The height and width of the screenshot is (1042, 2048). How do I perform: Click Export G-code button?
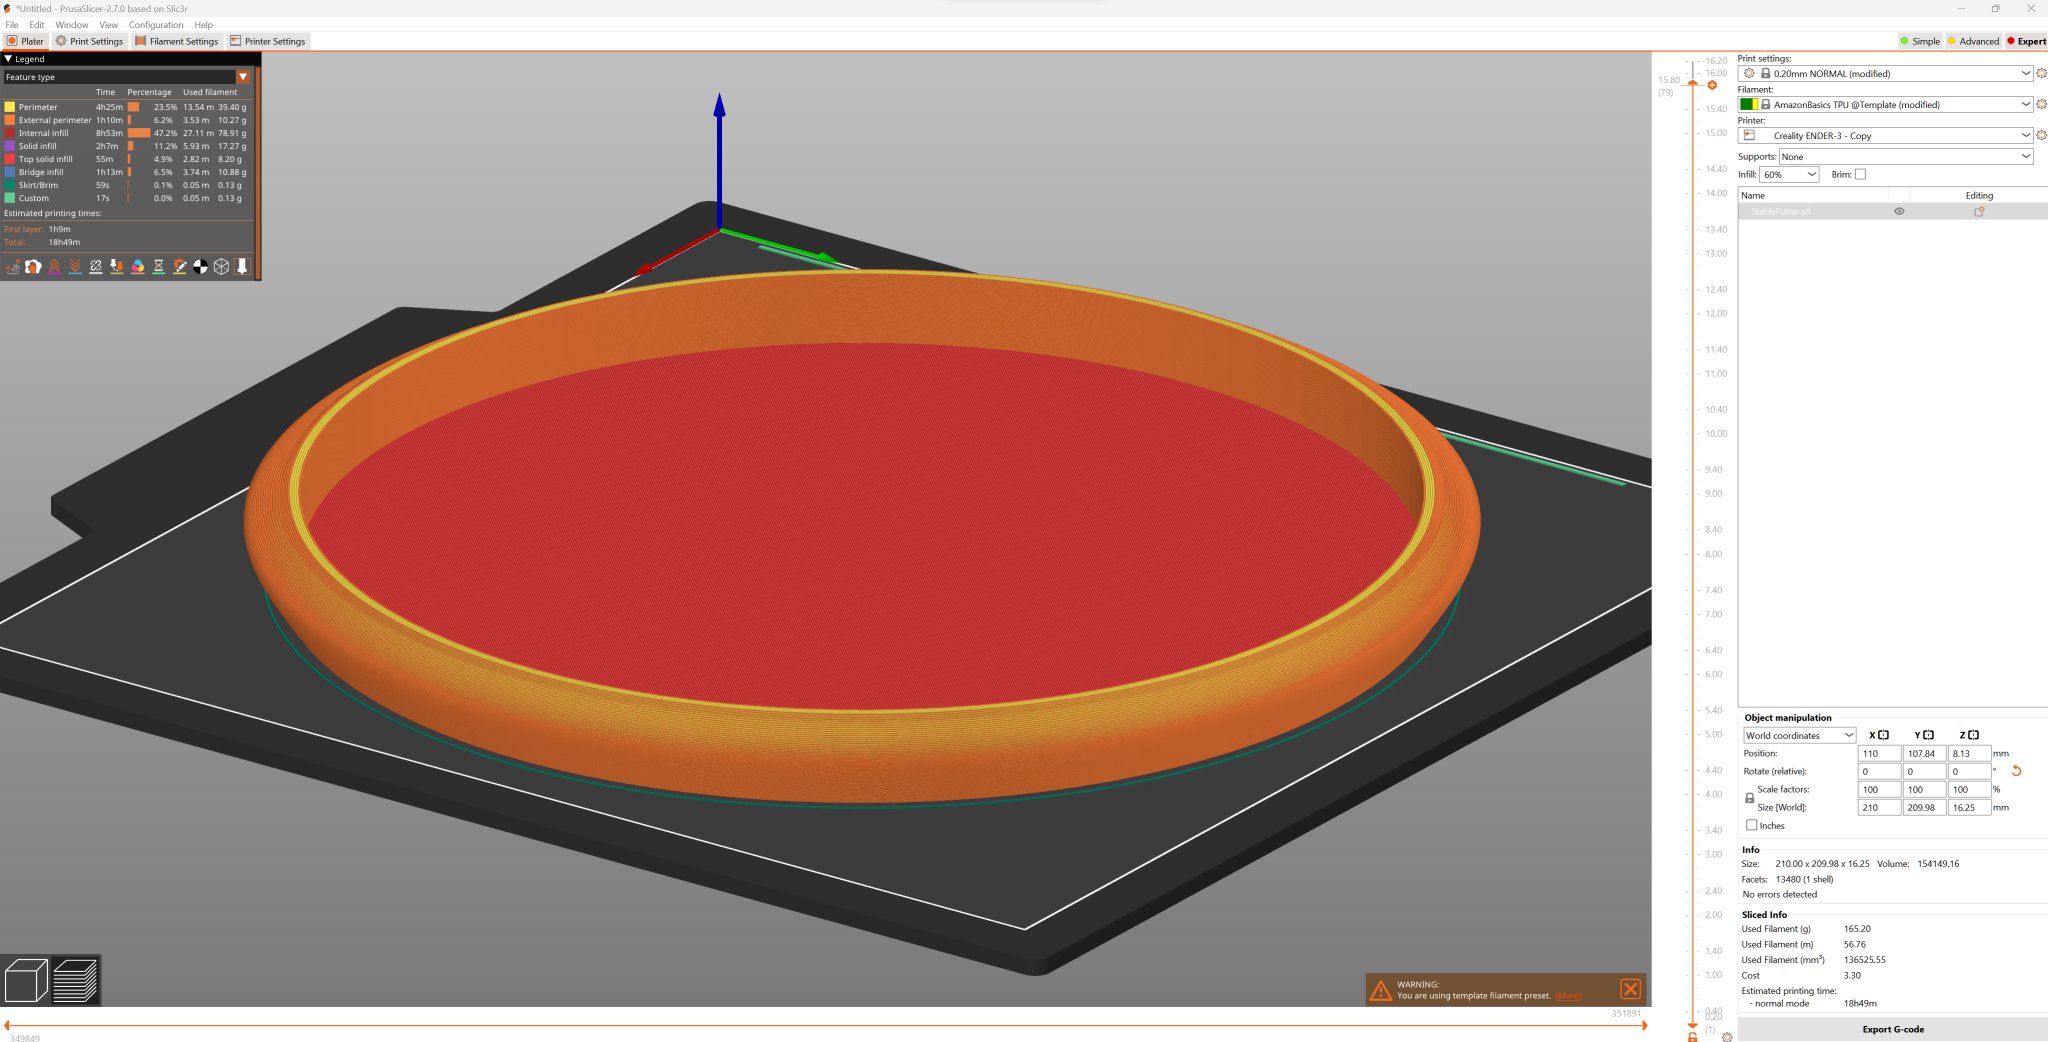(x=1892, y=1029)
